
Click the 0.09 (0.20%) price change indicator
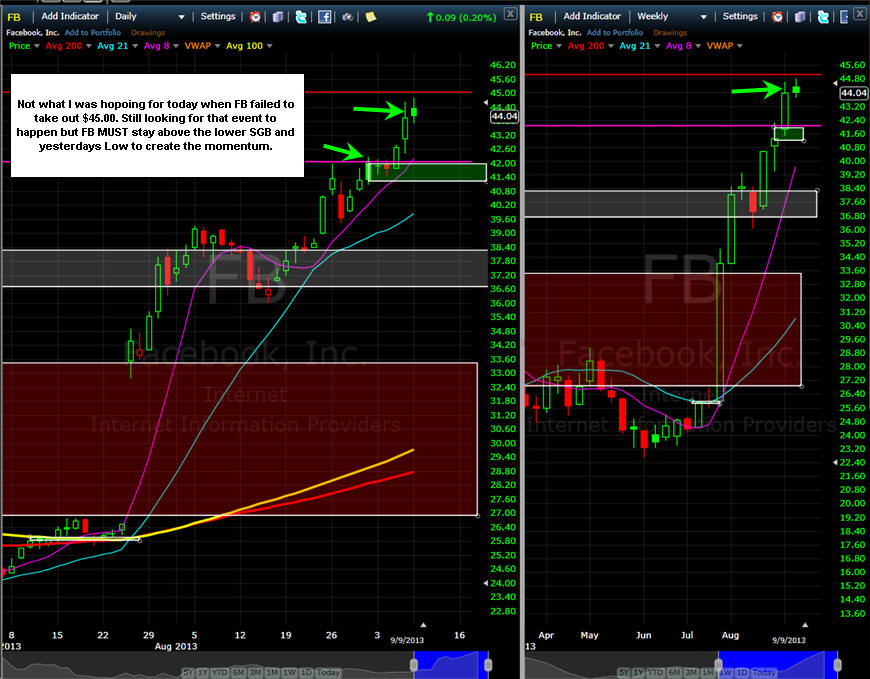461,17
